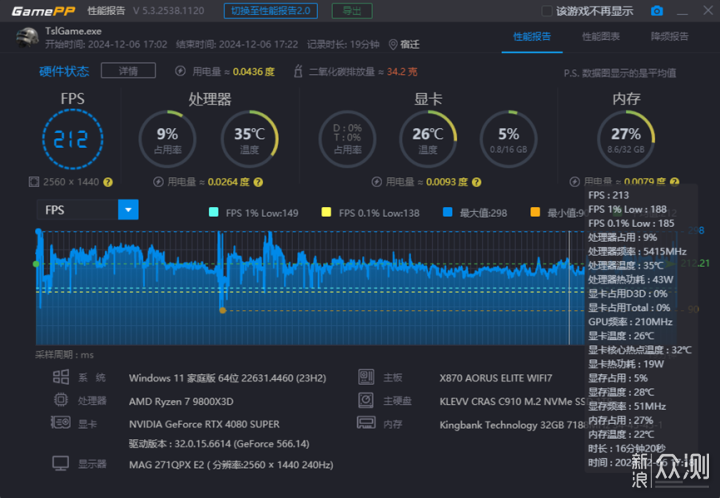This screenshot has height=498, width=720.
Task: Click the 导出 export button
Action: pyautogui.click(x=352, y=11)
